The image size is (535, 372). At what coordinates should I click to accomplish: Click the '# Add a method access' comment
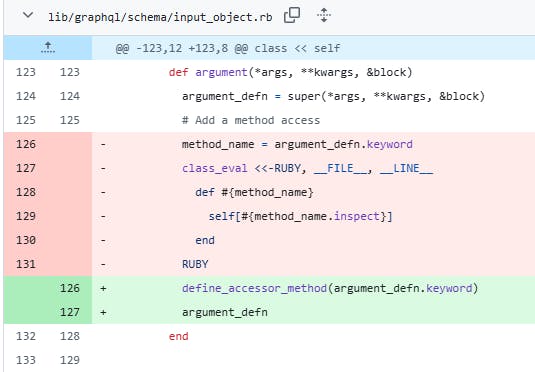[x=251, y=120]
